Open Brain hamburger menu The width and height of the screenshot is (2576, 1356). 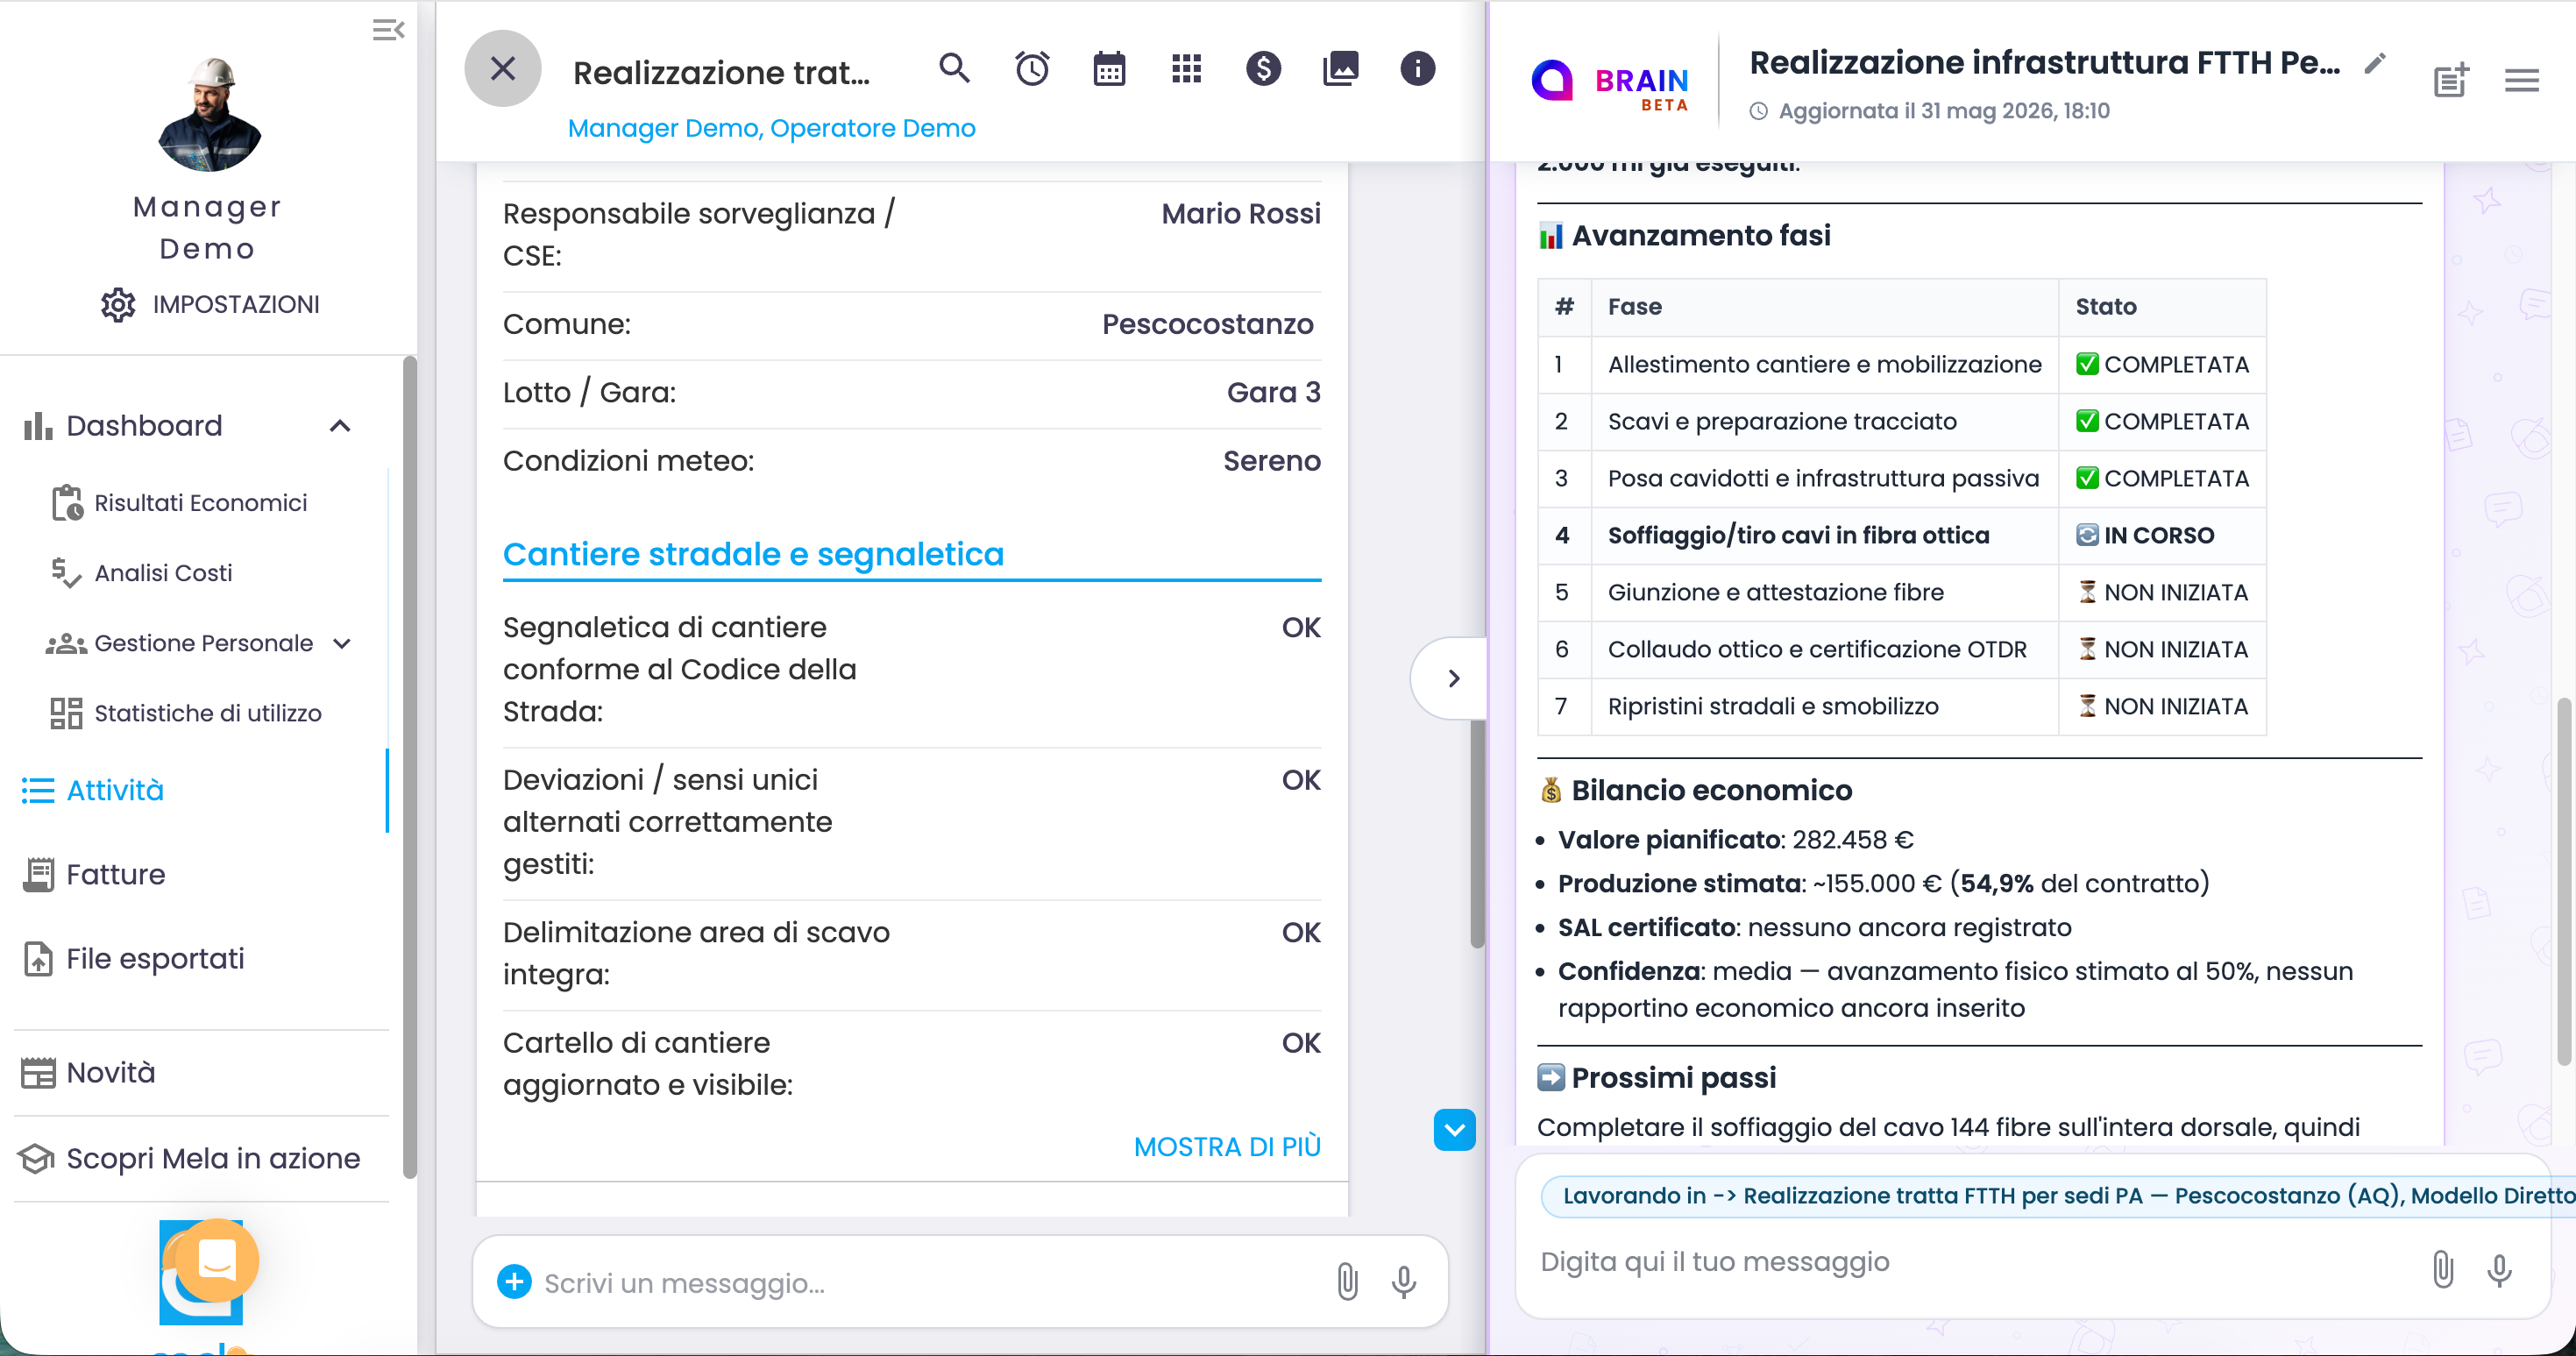click(x=2521, y=80)
